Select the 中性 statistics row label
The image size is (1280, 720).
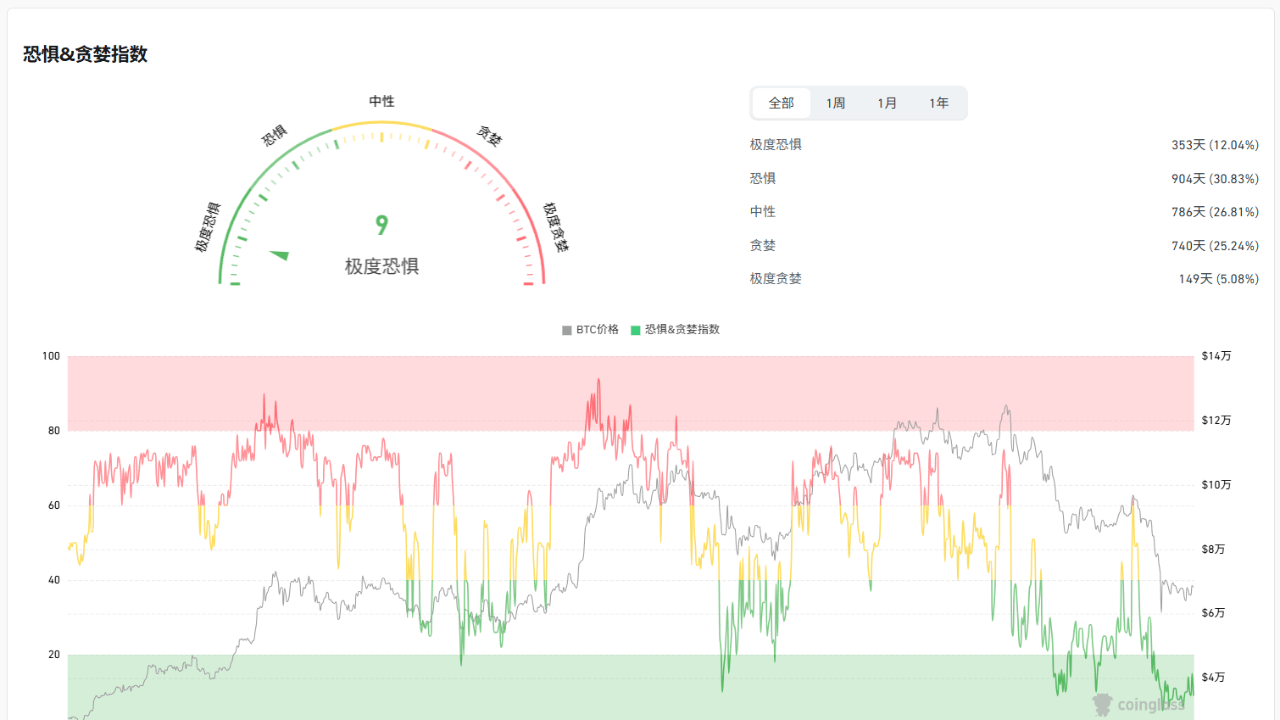coord(762,212)
